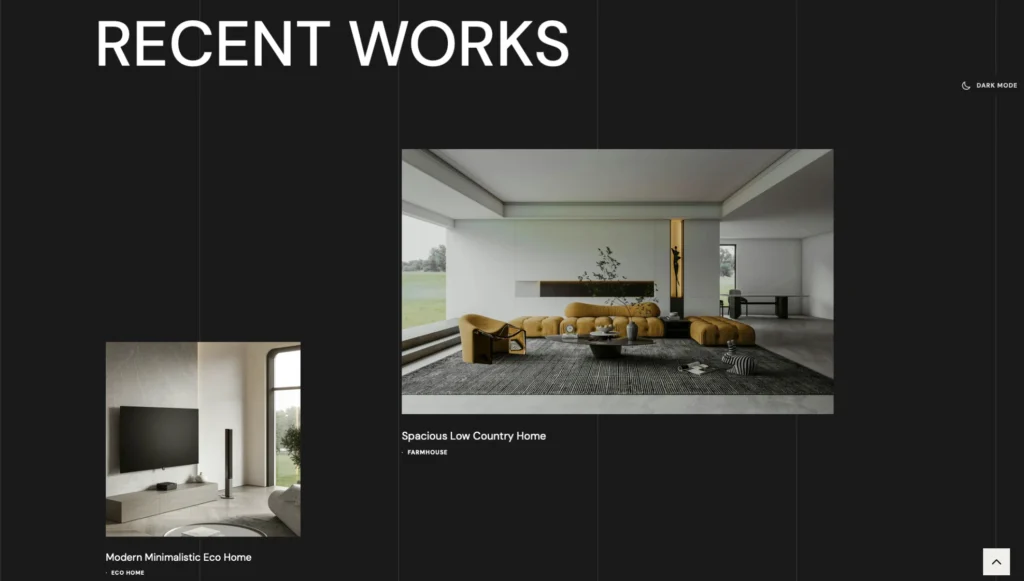This screenshot has height=581, width=1024.
Task: Click the white sofa in Eco Home photo
Action: tap(287, 508)
